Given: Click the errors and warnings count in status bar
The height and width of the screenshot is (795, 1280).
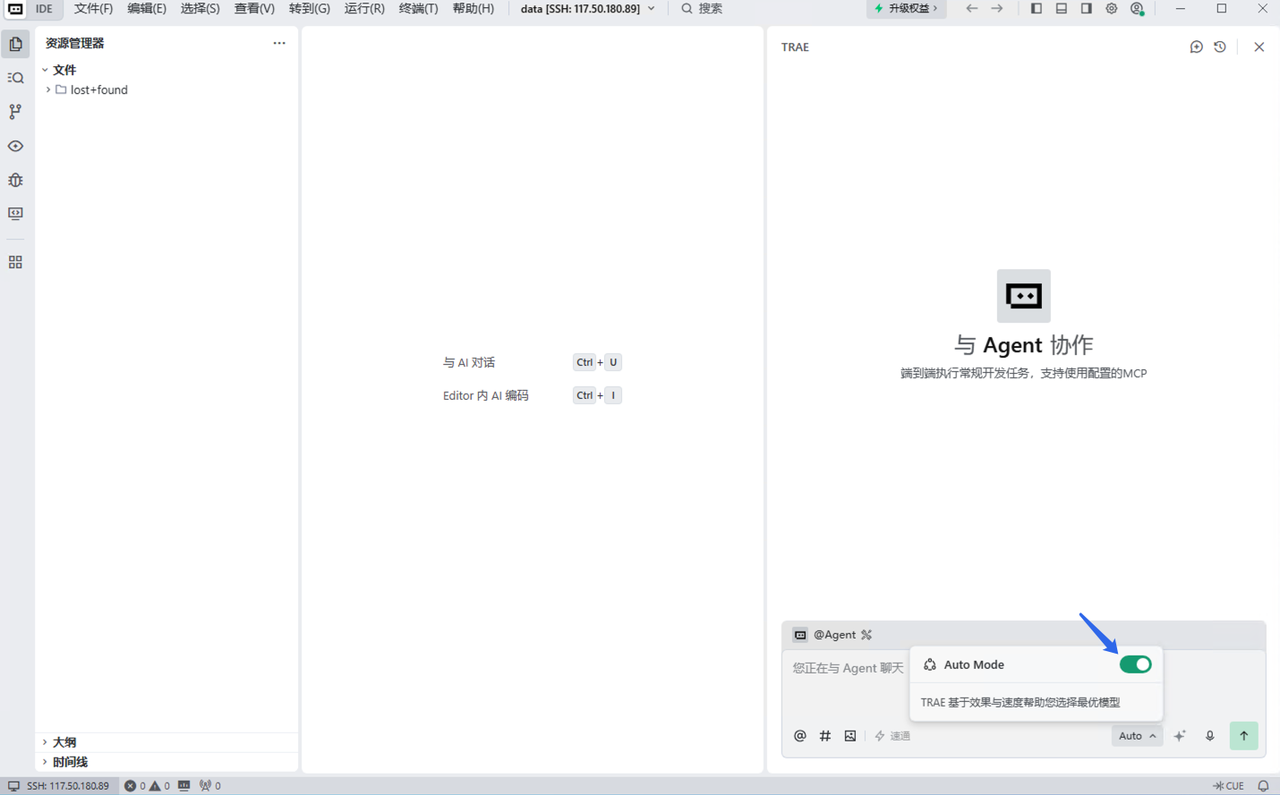Looking at the screenshot, I should pos(147,786).
